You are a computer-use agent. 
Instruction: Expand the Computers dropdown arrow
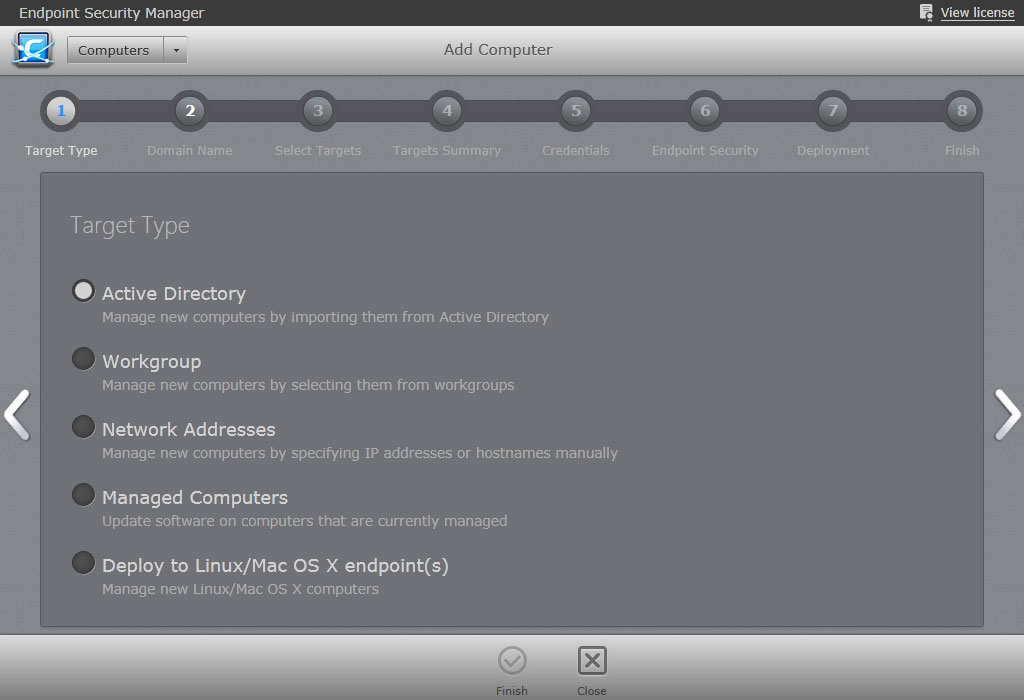click(x=176, y=50)
